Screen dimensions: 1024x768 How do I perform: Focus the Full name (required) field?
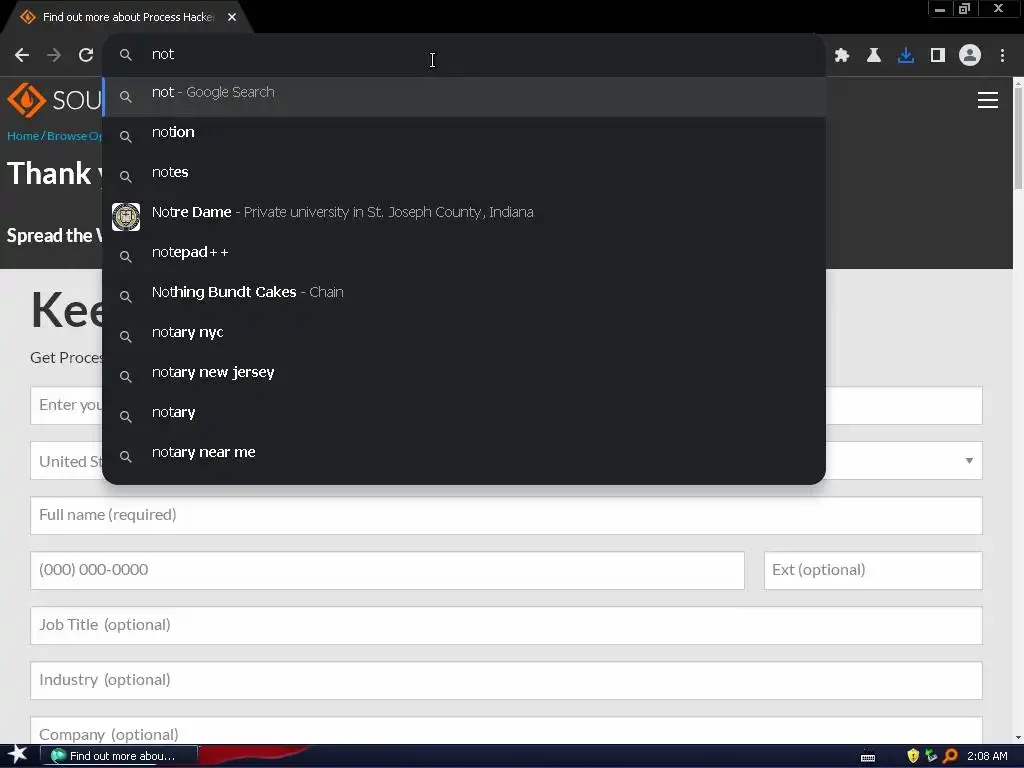point(506,515)
